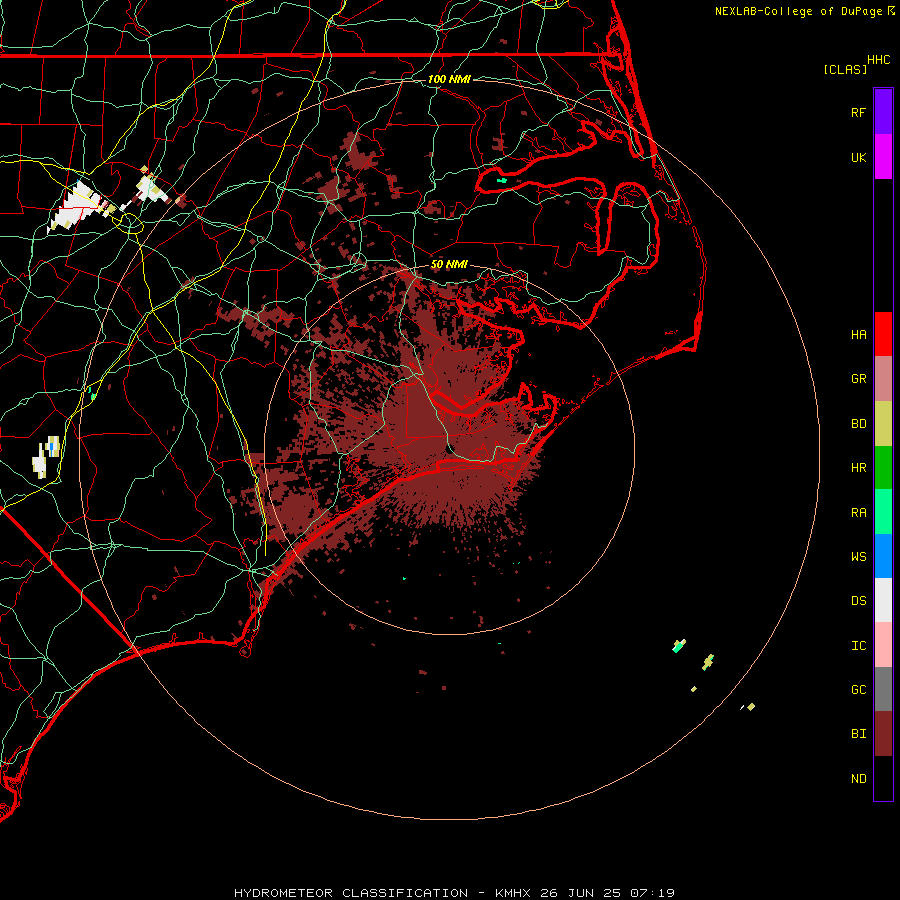Select the BD yellow legend block
Screen dimensions: 900x900
[x=883, y=424]
